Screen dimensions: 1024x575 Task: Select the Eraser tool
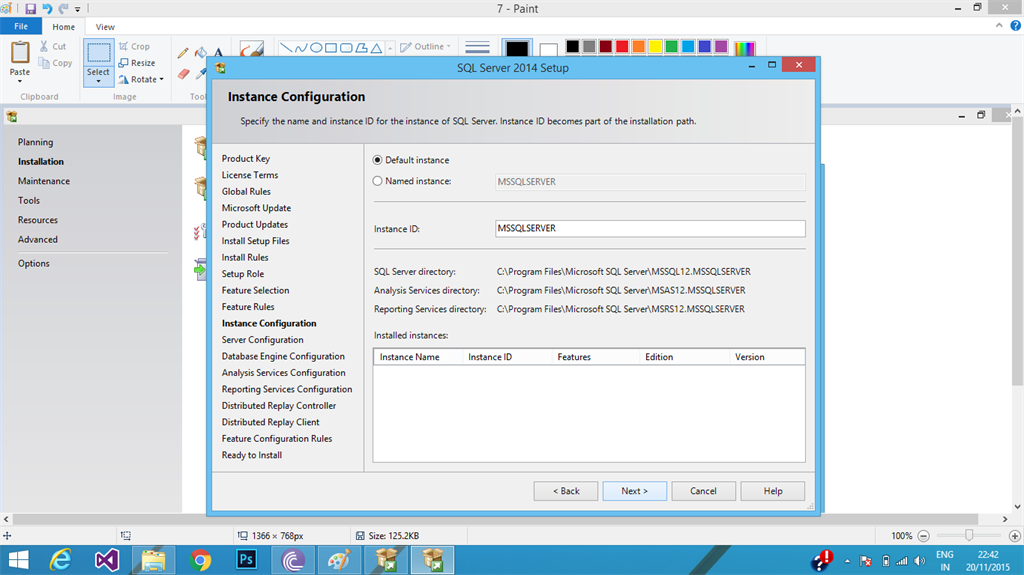point(184,74)
